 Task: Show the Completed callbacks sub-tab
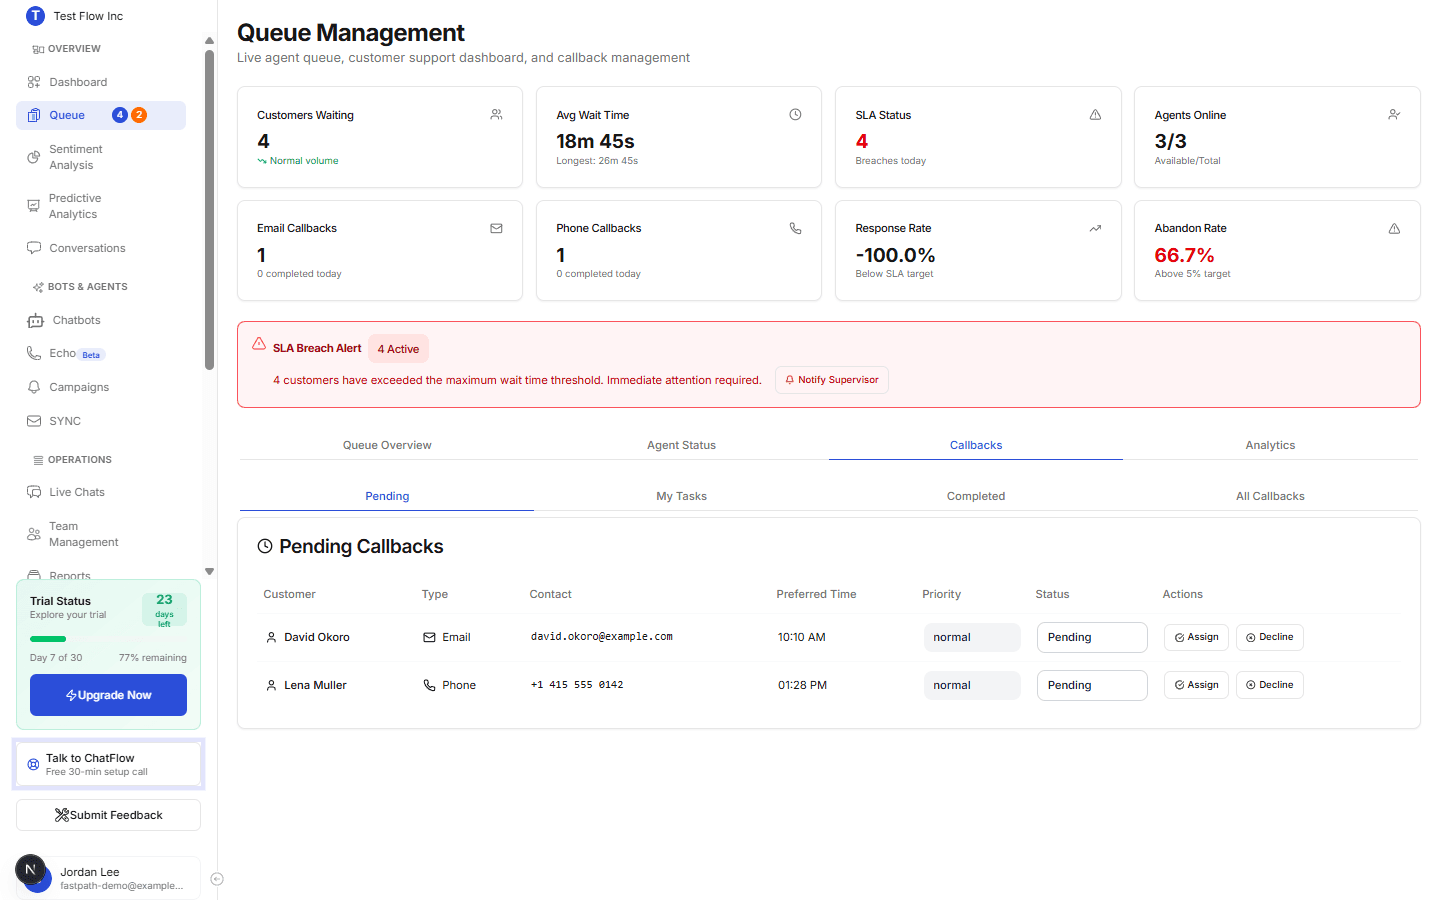tap(976, 496)
